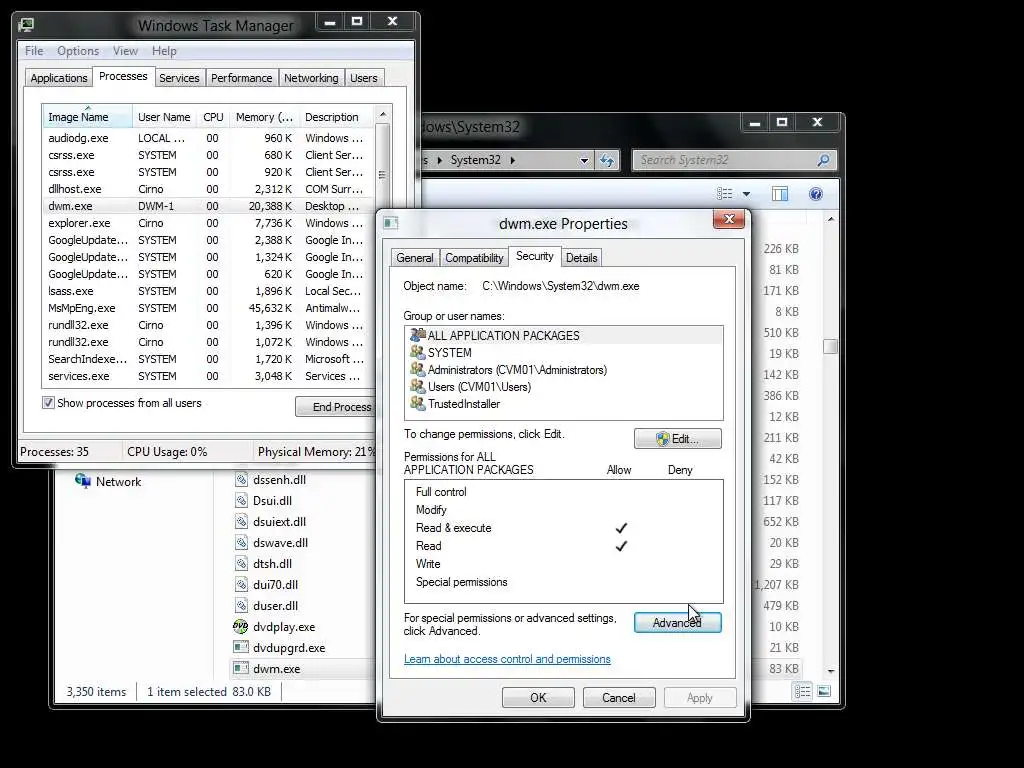The height and width of the screenshot is (768, 1024).
Task: Click the Task Manager title bar icon
Action: 26,25
